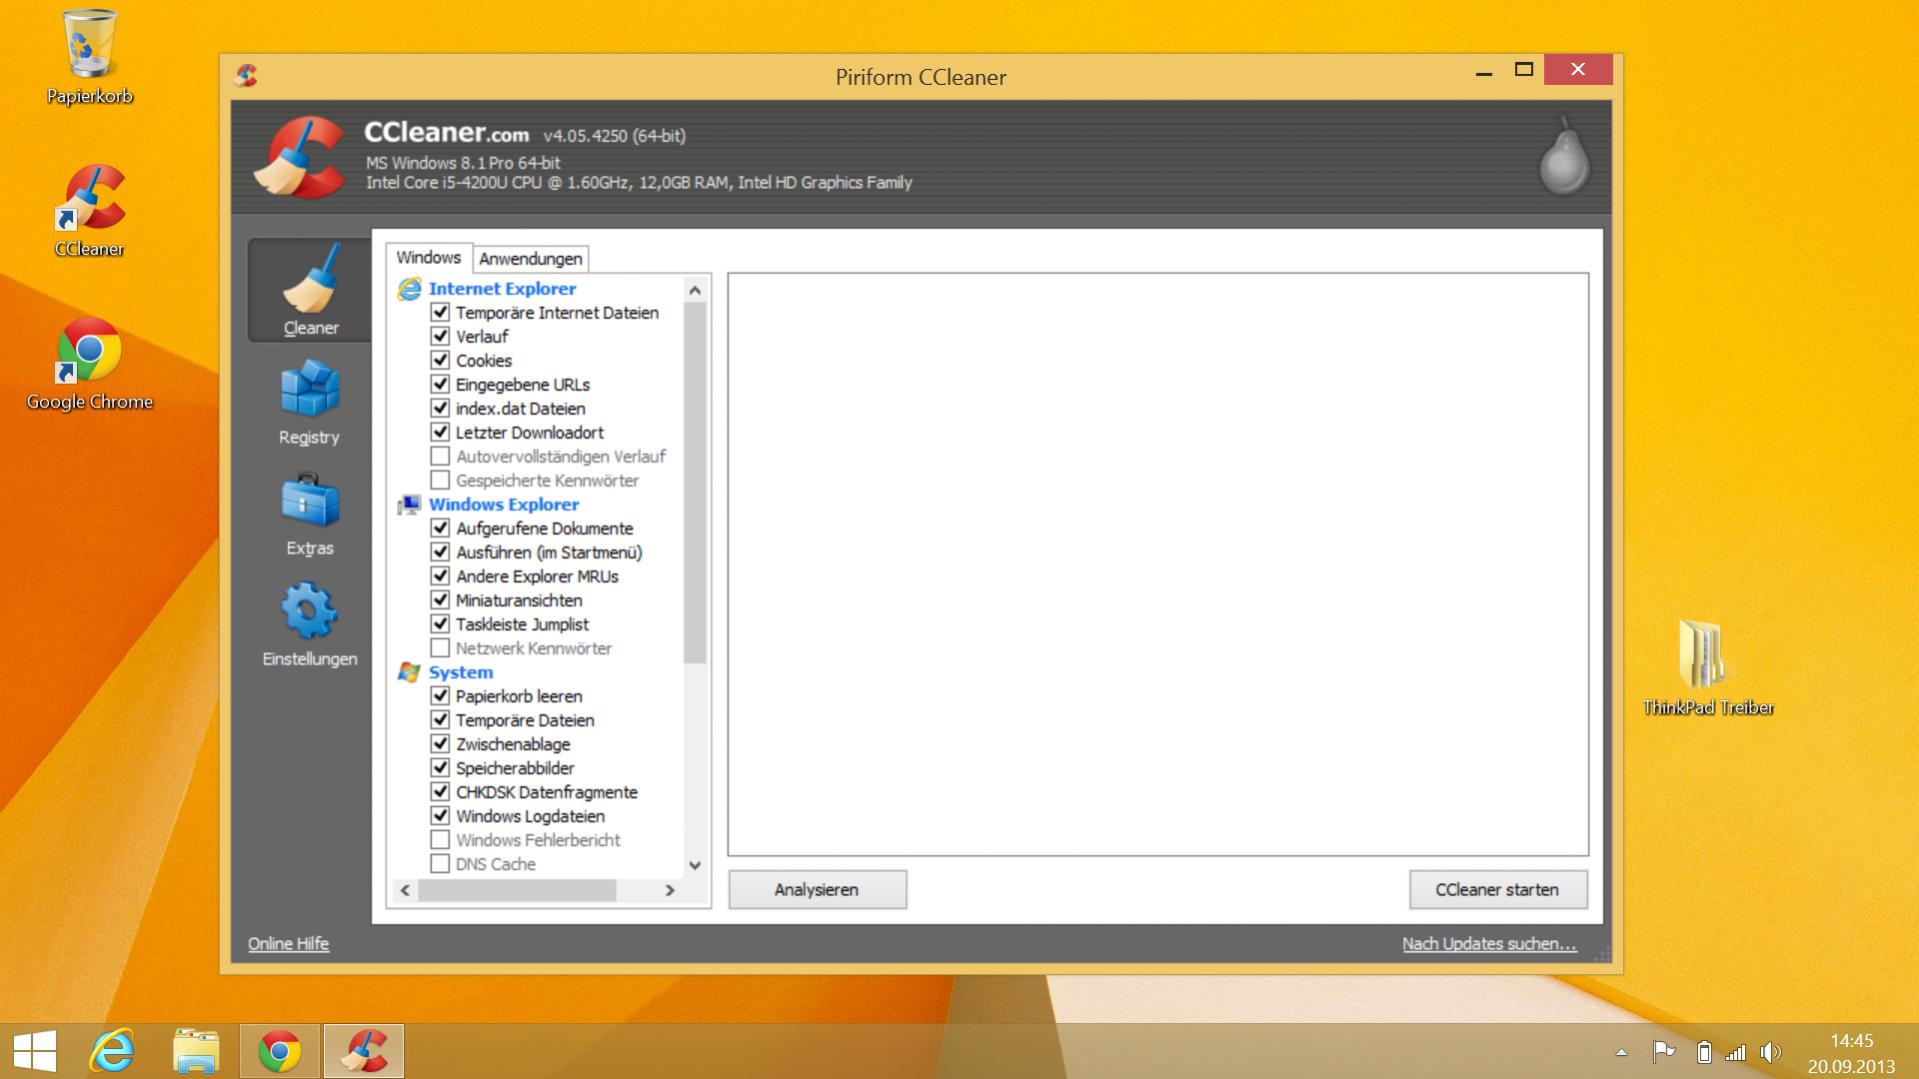The width and height of the screenshot is (1919, 1079).
Task: Click the CCleaner title bar icon
Action: pyautogui.click(x=246, y=76)
